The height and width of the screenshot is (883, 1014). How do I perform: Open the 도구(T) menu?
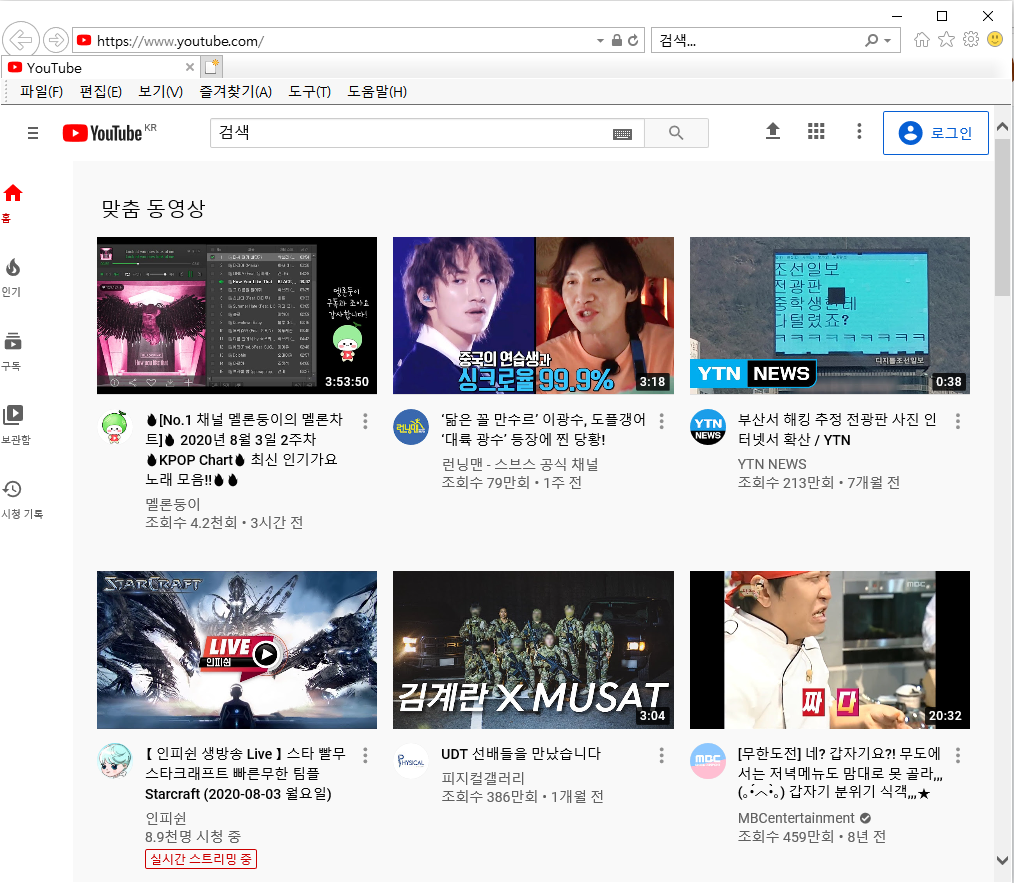pyautogui.click(x=309, y=92)
